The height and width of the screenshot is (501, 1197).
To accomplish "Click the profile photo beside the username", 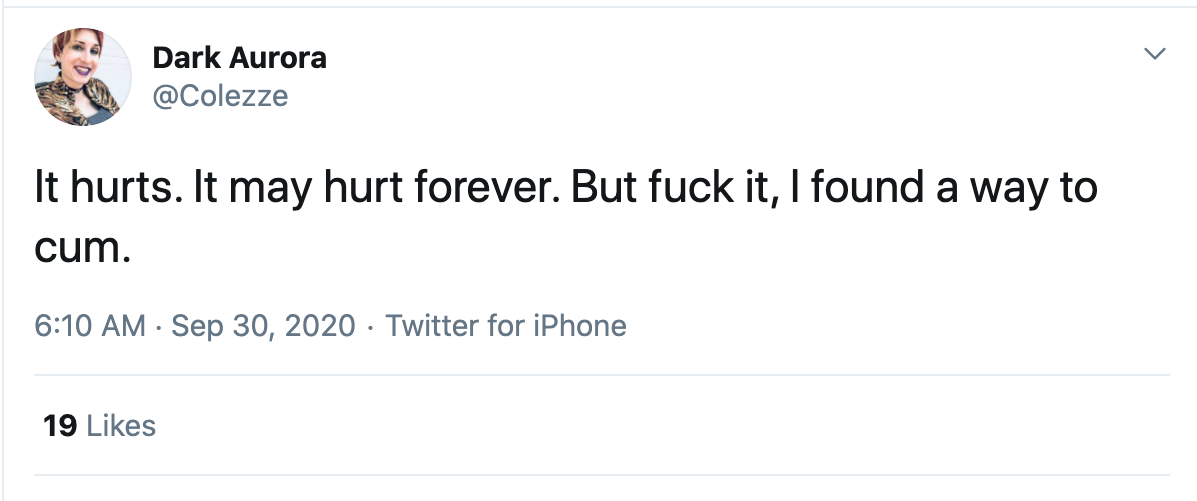I will click(x=83, y=76).
